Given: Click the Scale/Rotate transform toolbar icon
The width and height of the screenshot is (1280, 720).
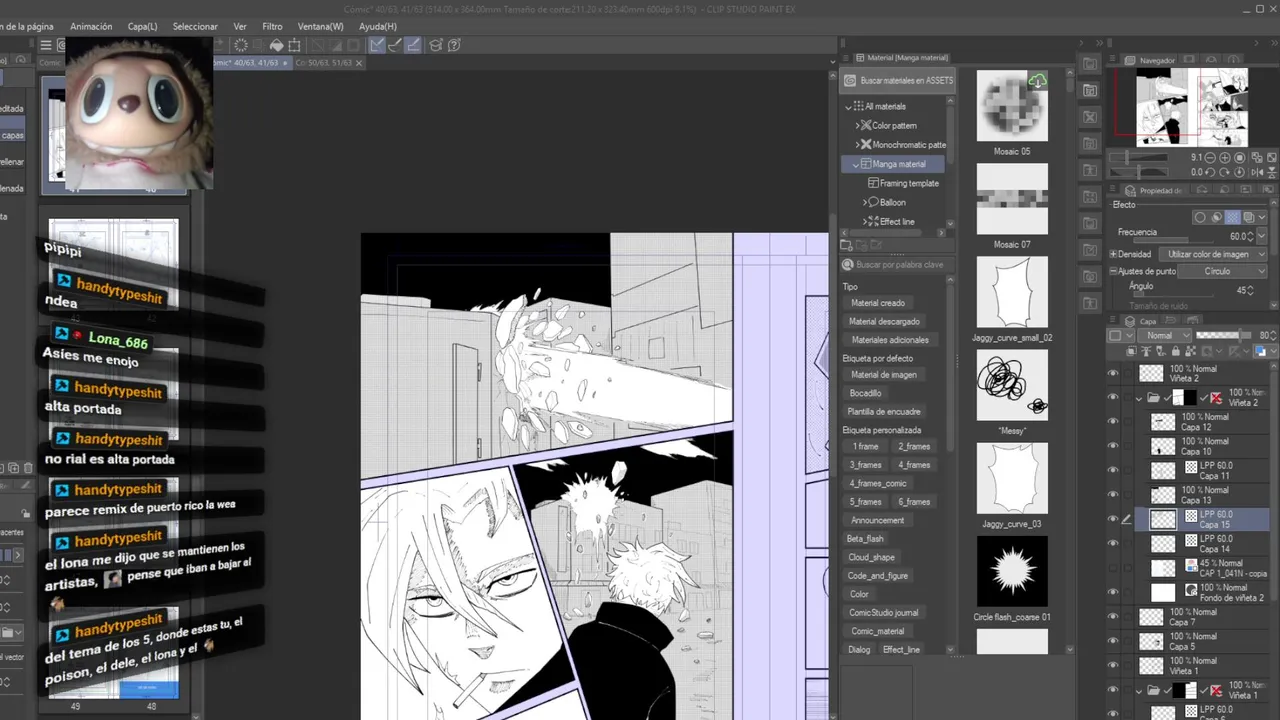Looking at the screenshot, I should click(x=294, y=45).
